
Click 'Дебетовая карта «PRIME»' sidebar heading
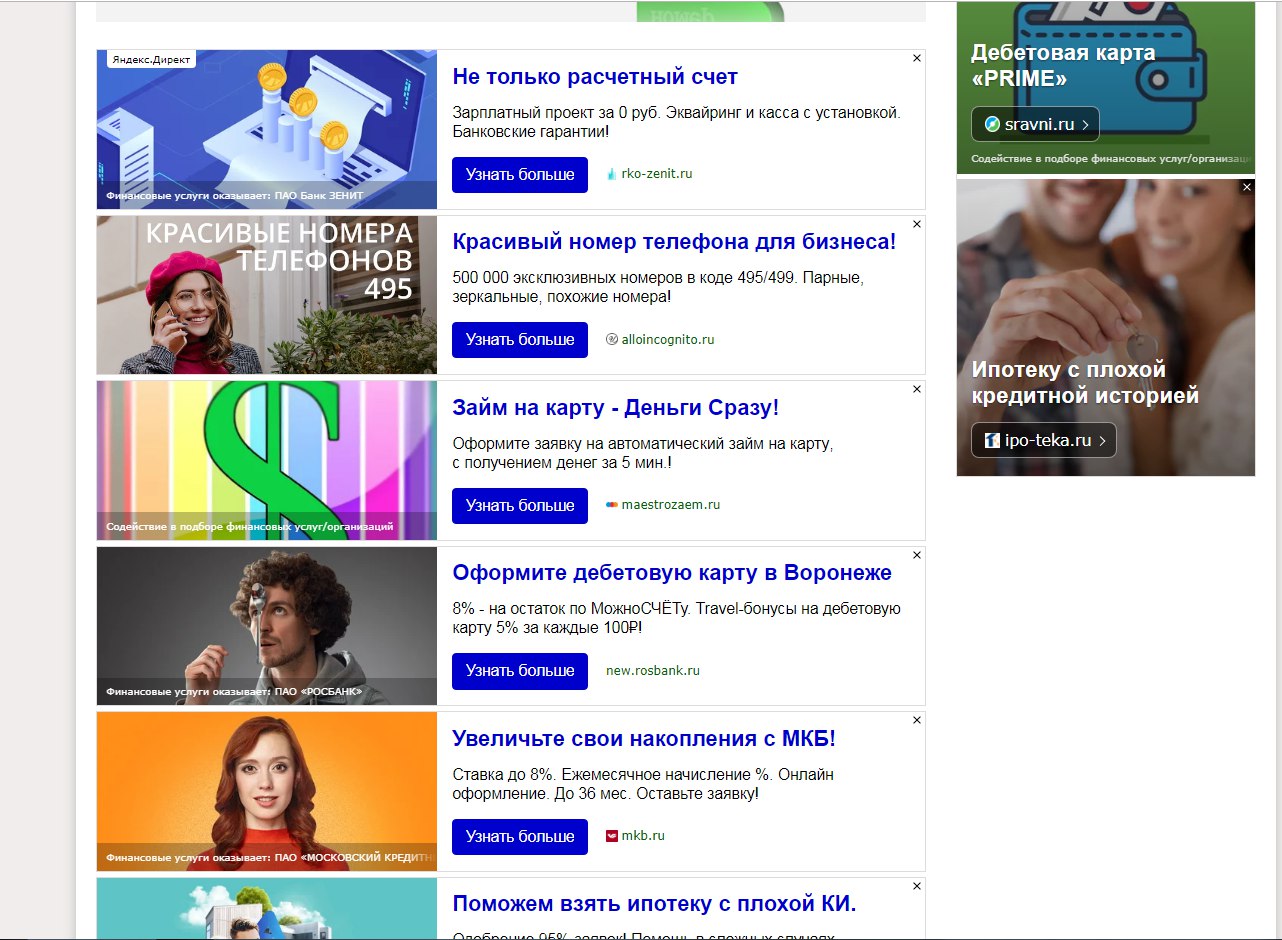[x=1063, y=65]
